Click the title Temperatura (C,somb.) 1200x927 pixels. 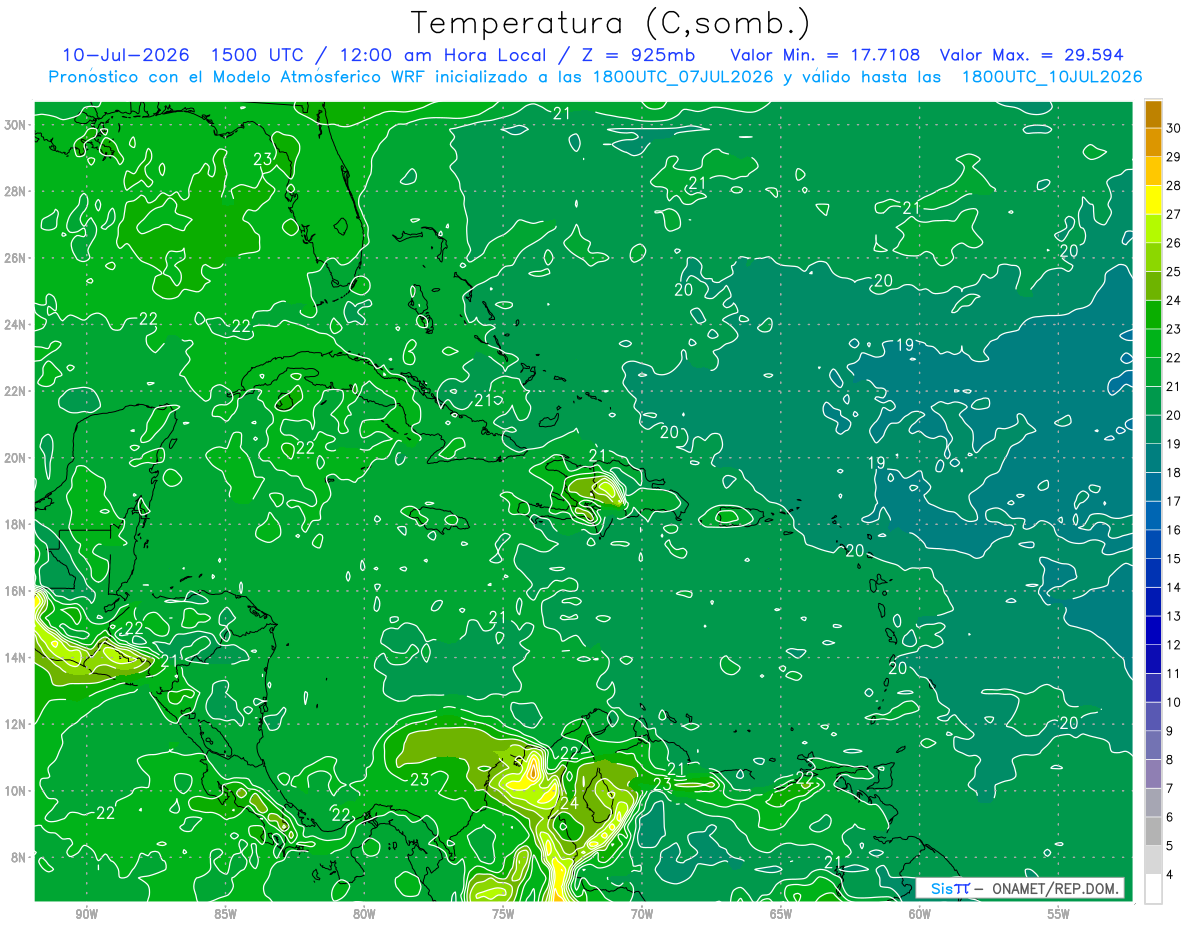611,23
